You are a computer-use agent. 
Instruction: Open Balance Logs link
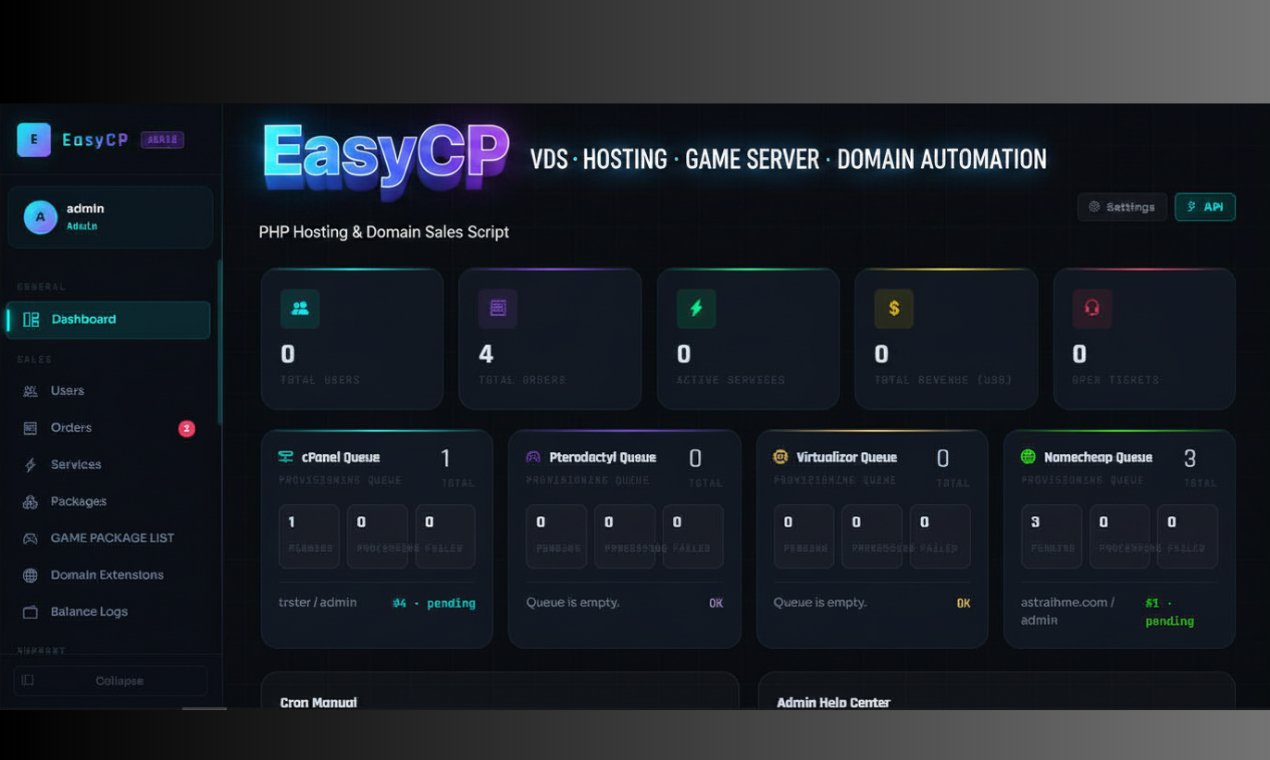coord(89,612)
